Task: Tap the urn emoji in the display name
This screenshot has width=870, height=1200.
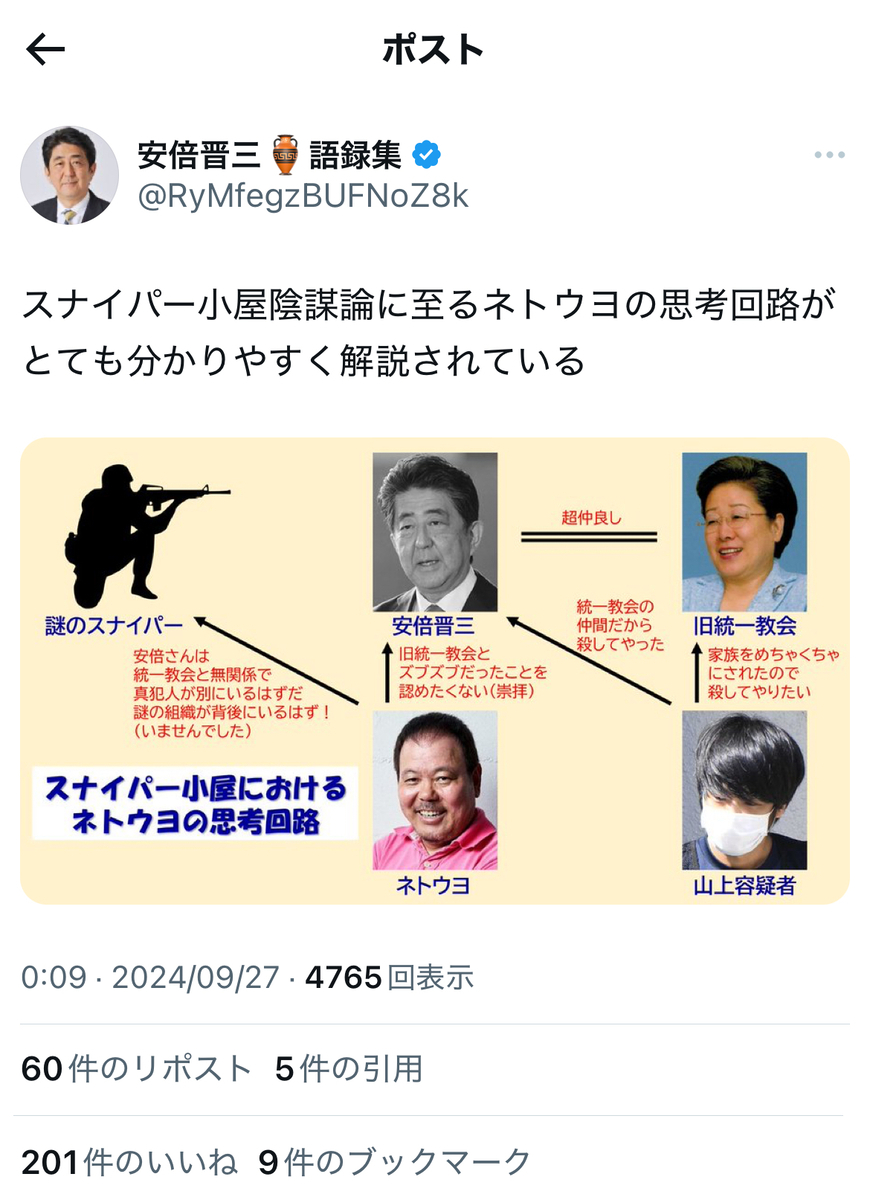Action: pyautogui.click(x=286, y=155)
